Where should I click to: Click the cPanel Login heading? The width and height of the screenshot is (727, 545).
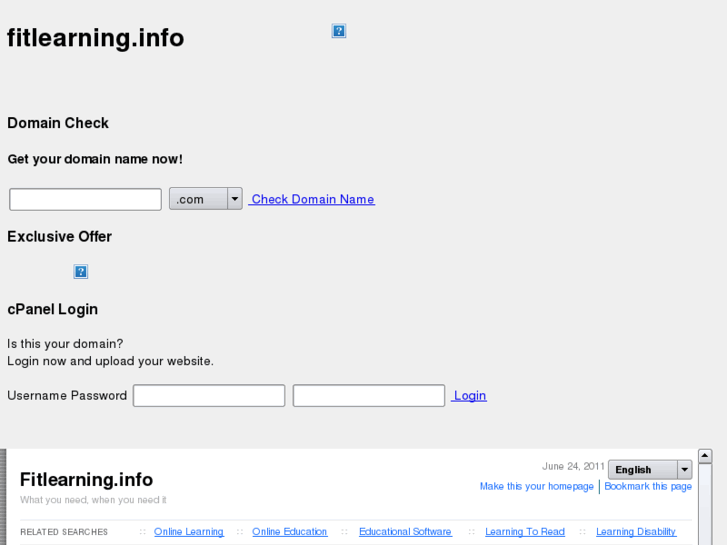[52, 309]
